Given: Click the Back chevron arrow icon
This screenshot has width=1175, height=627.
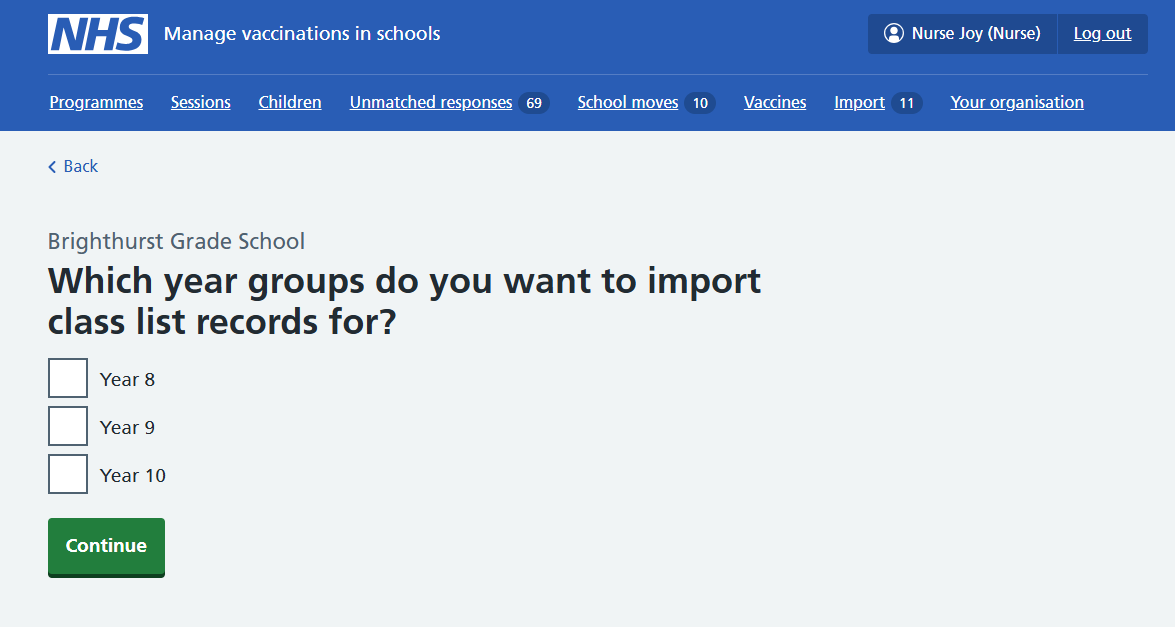Looking at the screenshot, I should (52, 166).
